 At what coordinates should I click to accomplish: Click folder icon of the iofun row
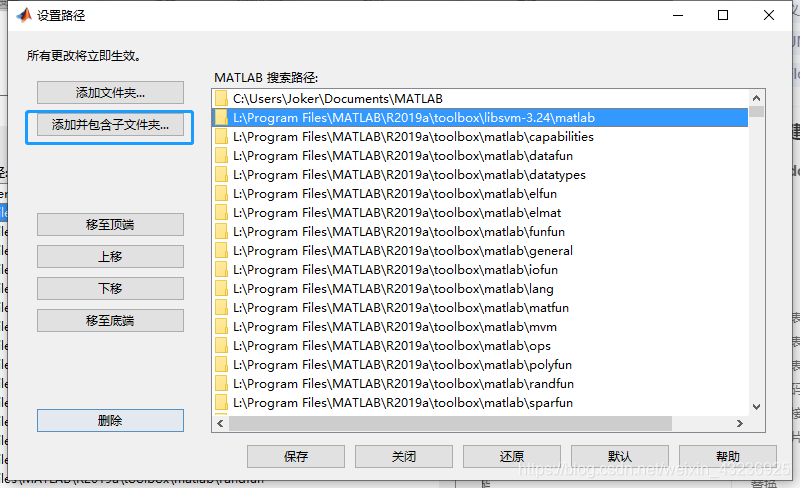point(221,270)
